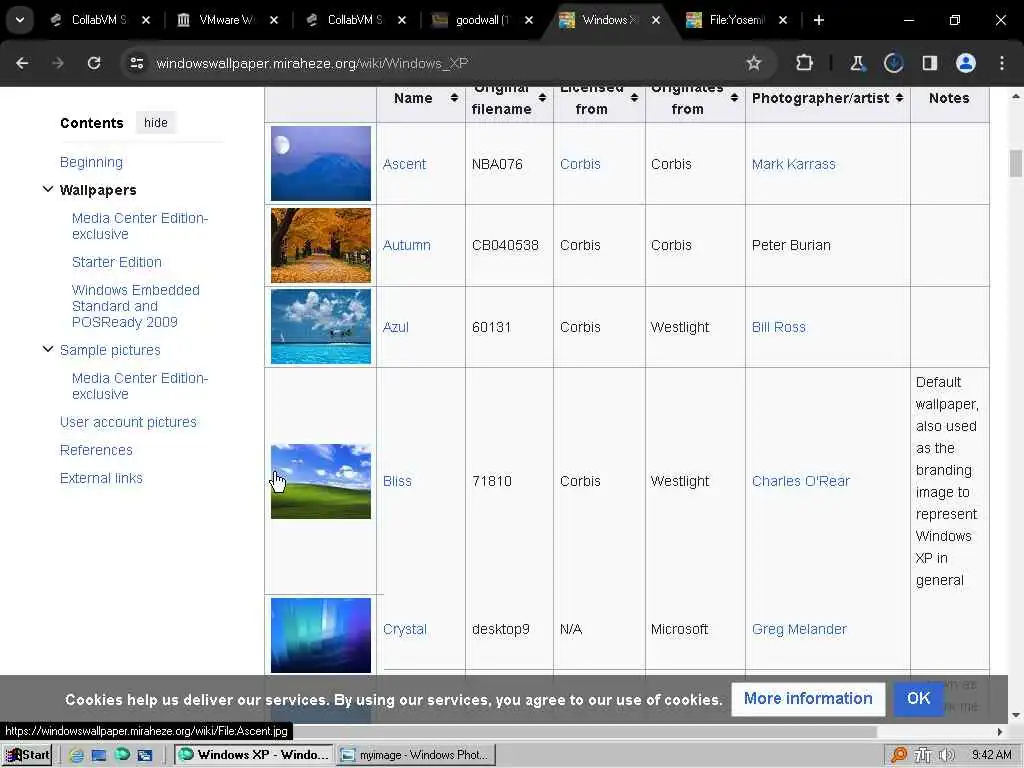Screen dimensions: 1024x768
Task: Go back to the previous page
Action: (22, 63)
